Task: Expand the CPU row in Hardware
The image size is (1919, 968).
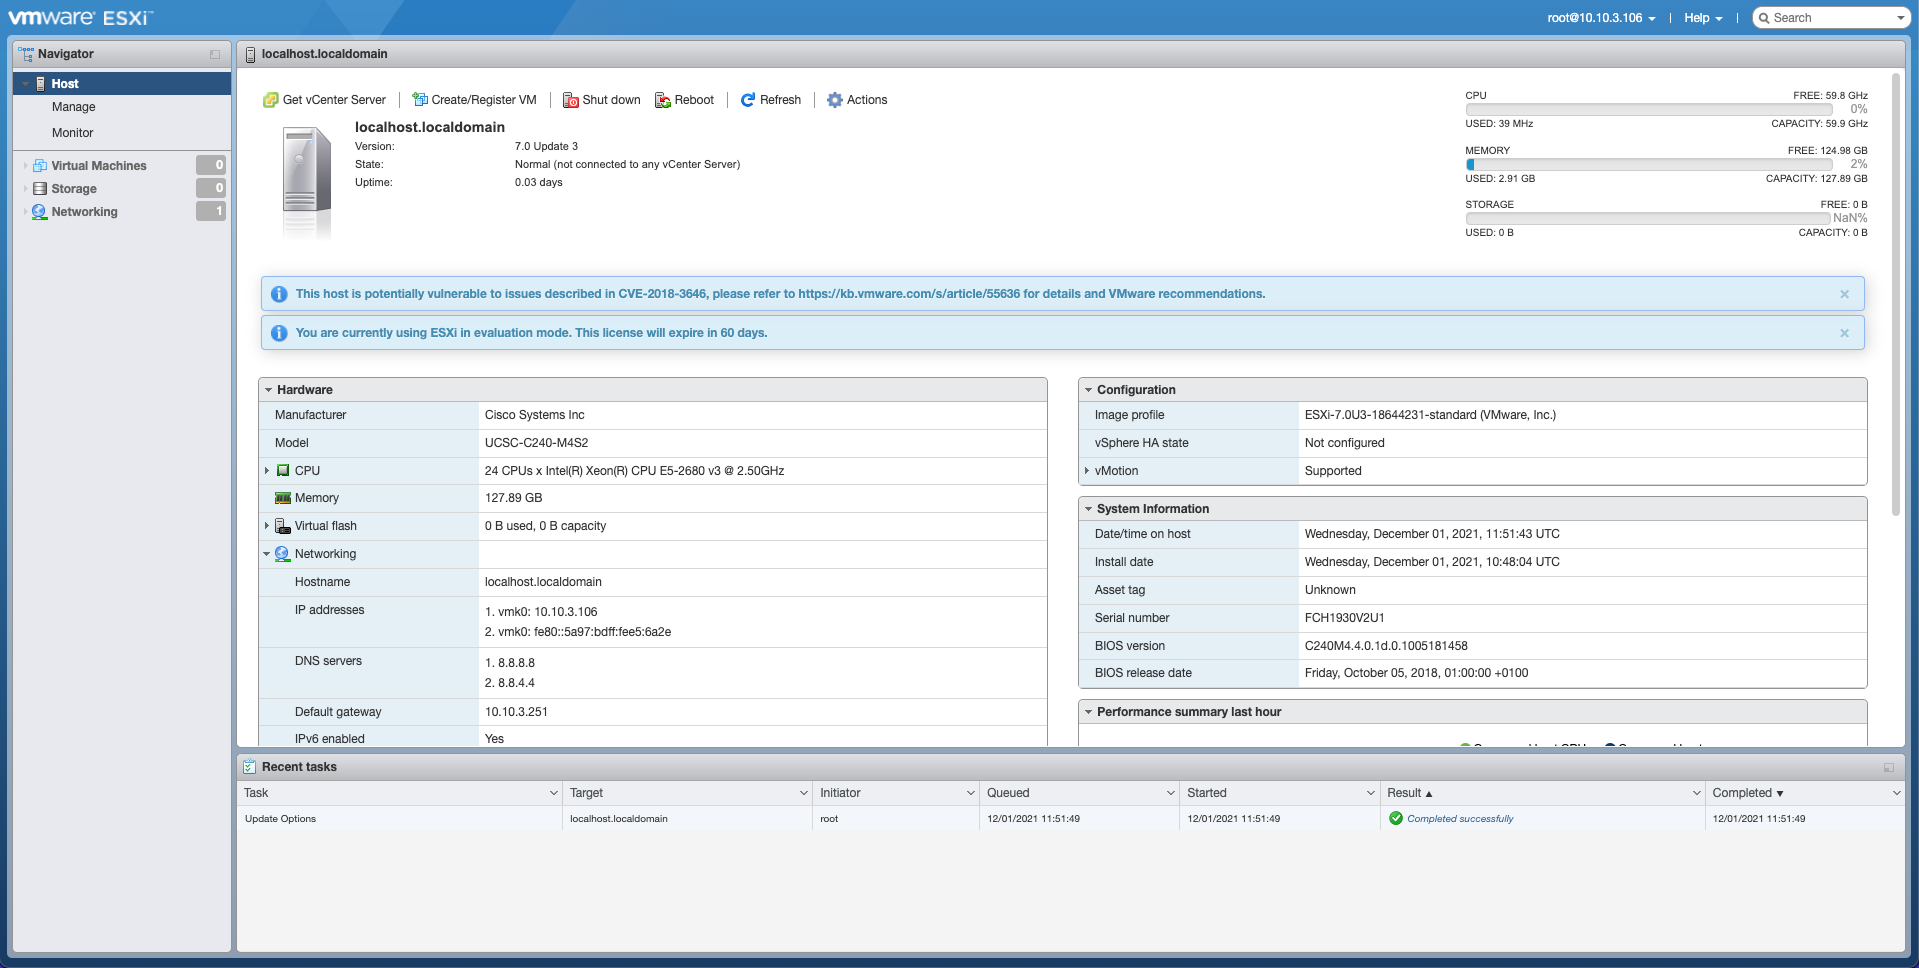Action: coord(267,471)
